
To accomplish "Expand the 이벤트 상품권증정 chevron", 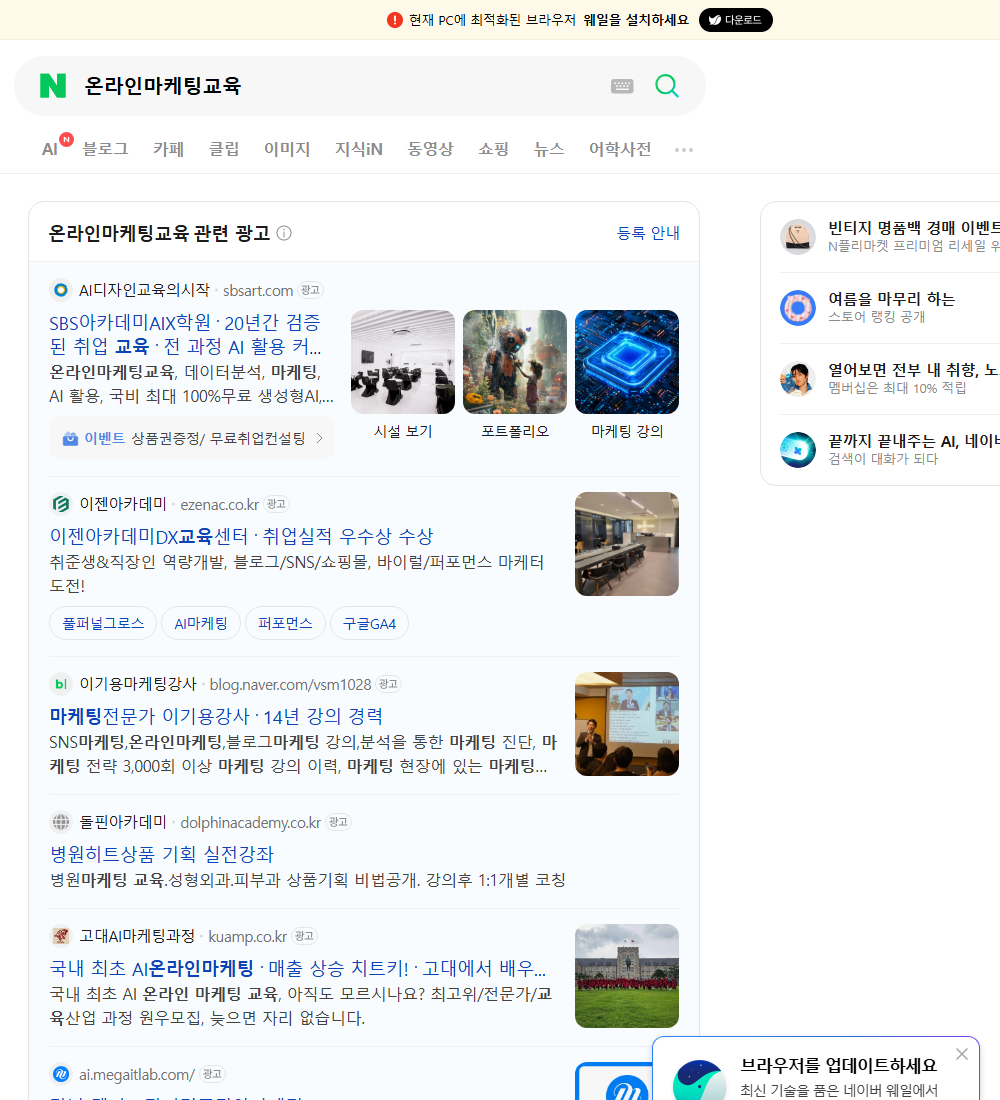I will point(320,438).
